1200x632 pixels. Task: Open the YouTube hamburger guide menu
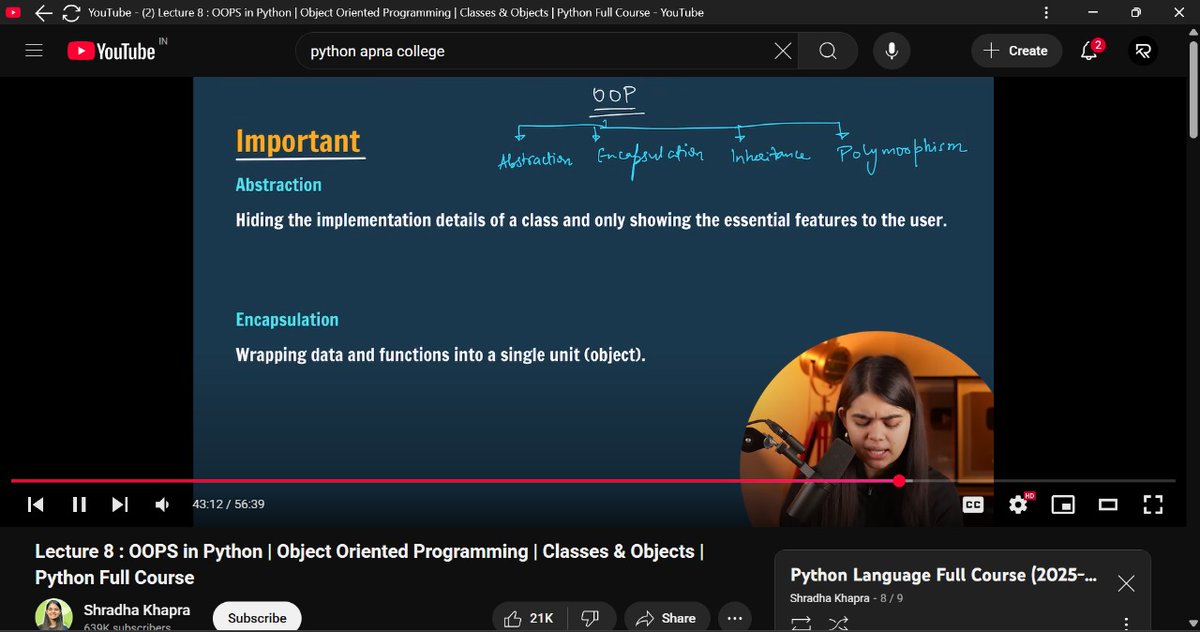34,51
